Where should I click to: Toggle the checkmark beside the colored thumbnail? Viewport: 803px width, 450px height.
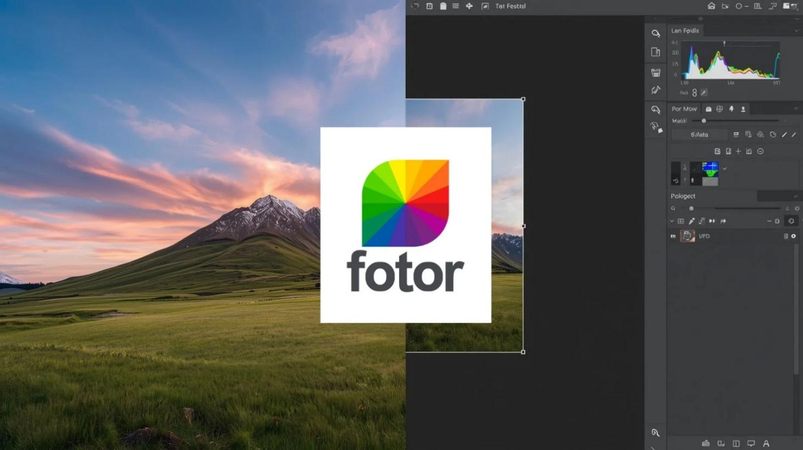coord(724,168)
